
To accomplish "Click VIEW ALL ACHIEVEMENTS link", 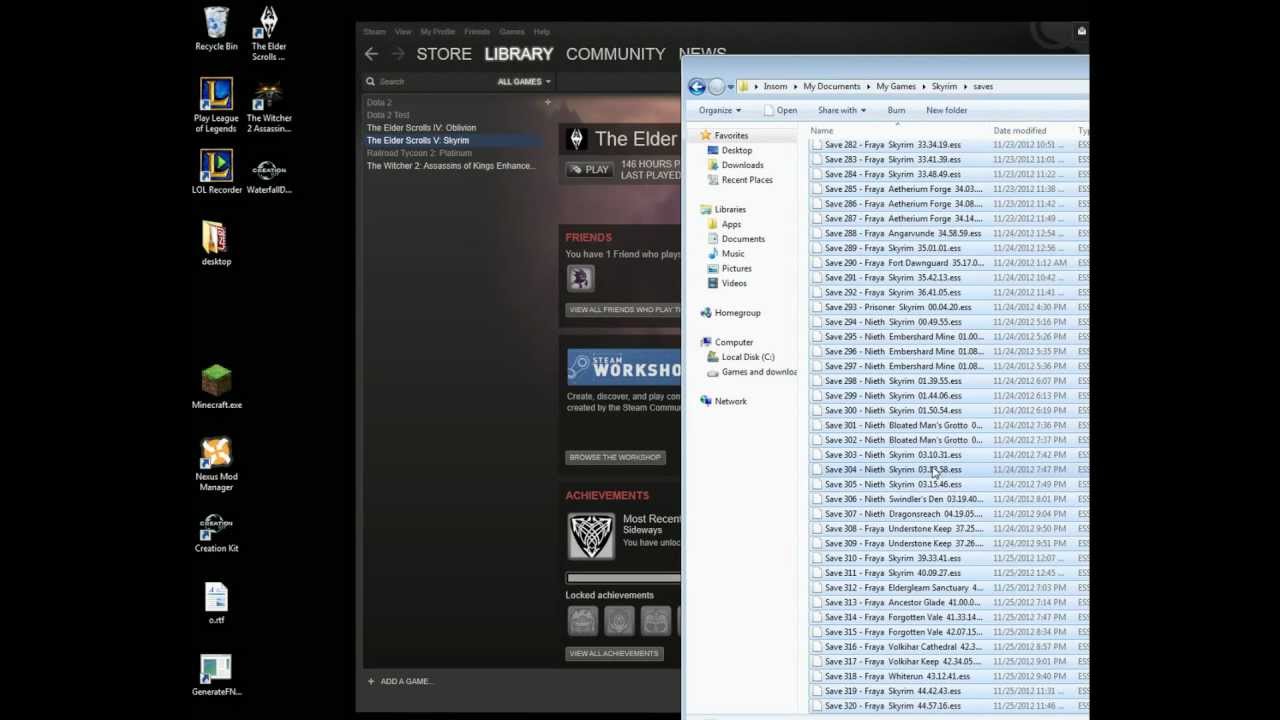I will 614,653.
